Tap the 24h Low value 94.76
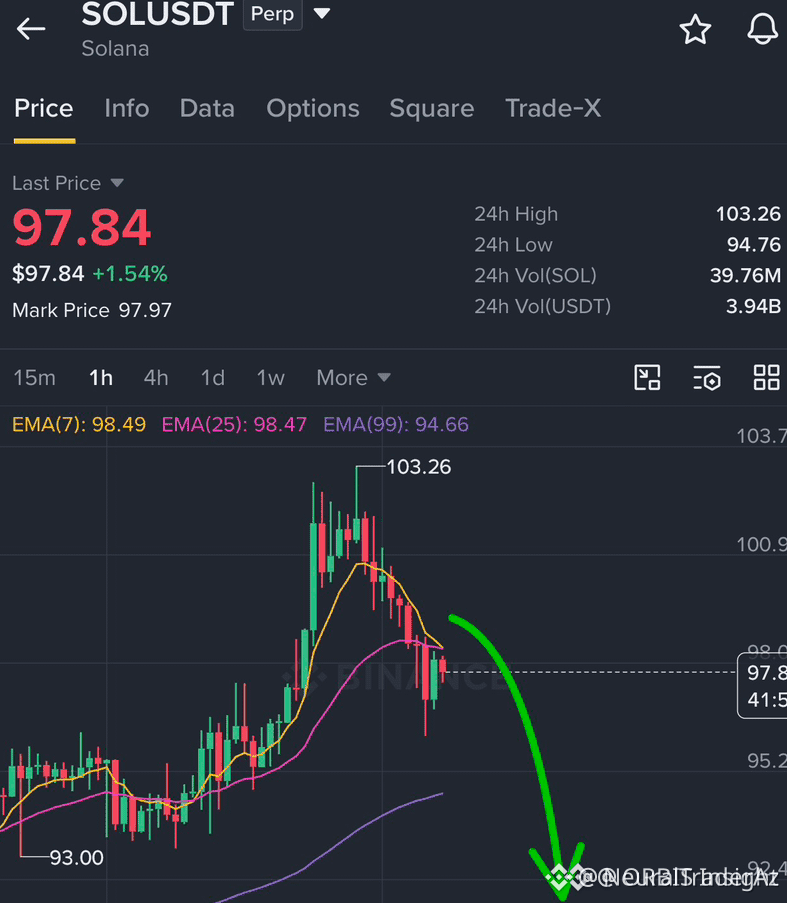 coord(754,245)
